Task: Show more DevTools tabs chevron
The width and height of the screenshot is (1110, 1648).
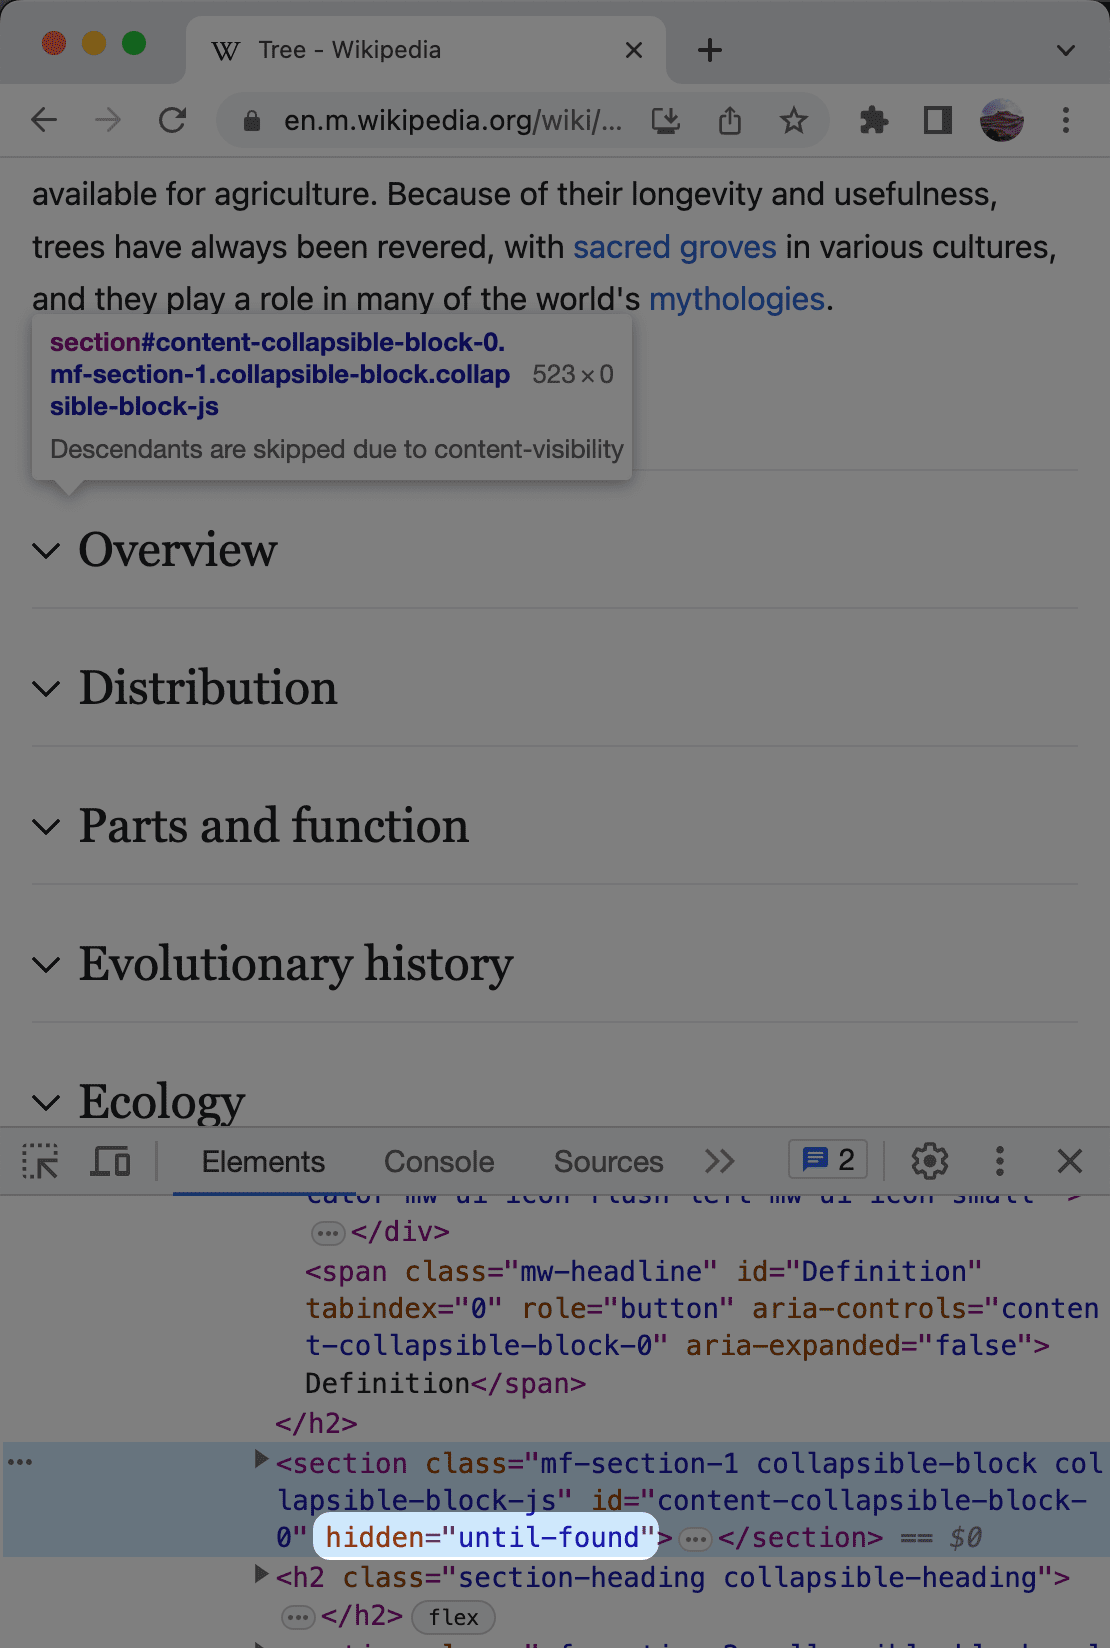Action: point(719,1161)
